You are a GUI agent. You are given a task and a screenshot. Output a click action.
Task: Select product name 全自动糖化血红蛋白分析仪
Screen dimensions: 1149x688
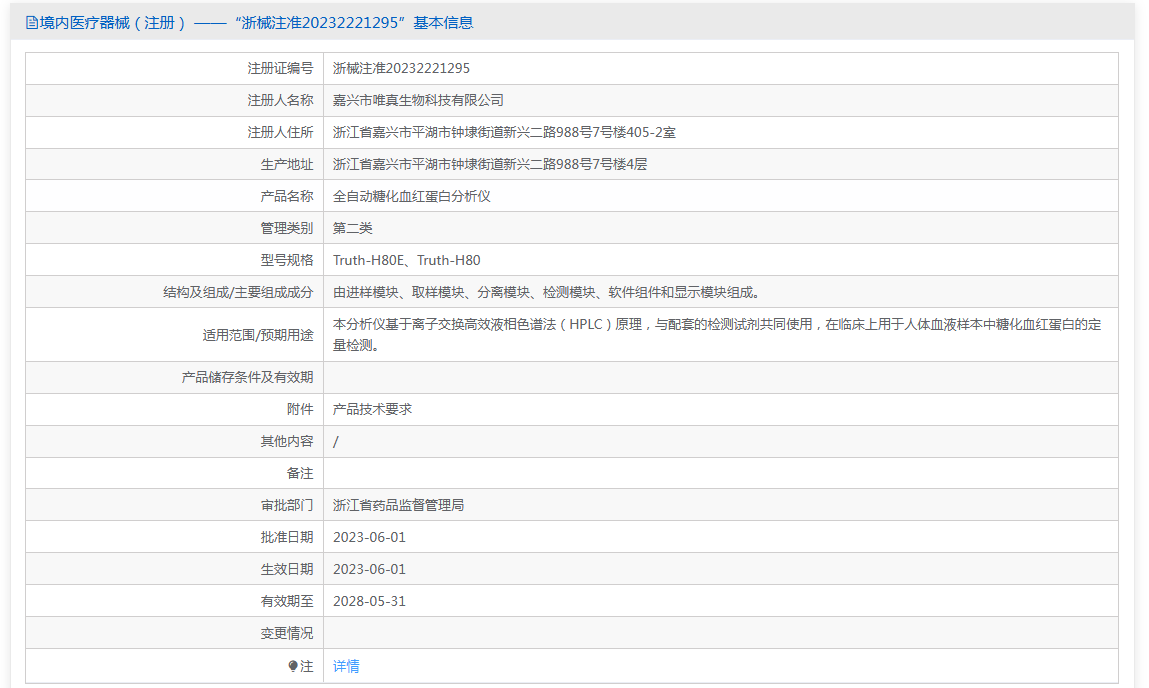click(411, 196)
